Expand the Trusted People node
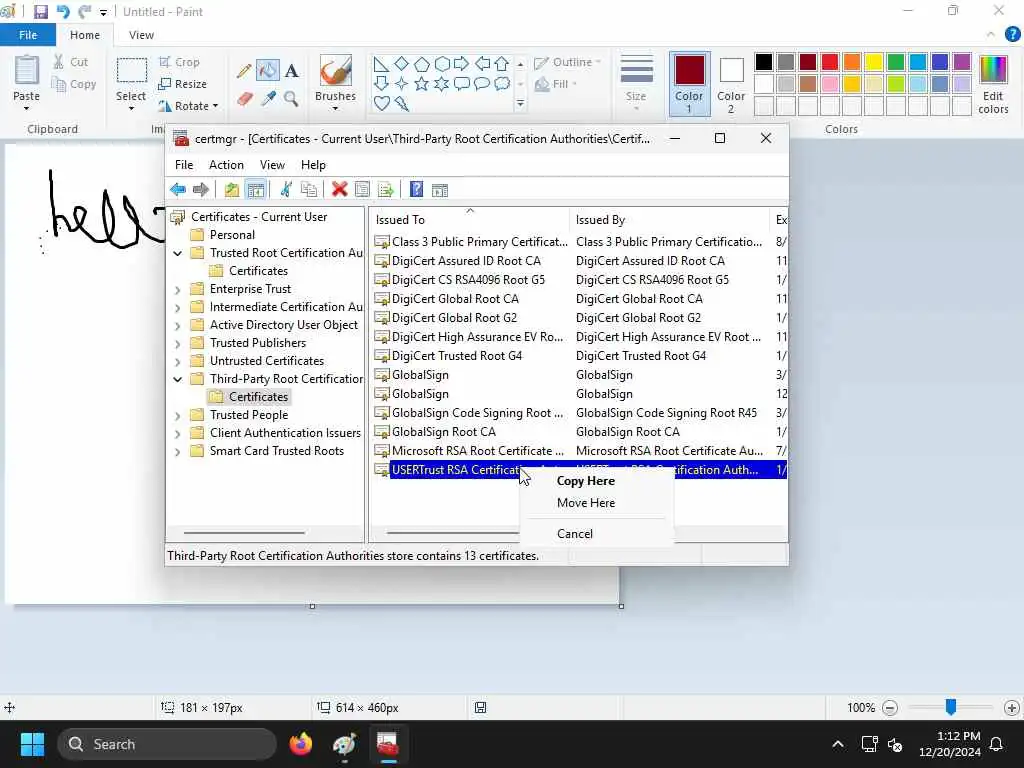The height and width of the screenshot is (768, 1024). click(178, 415)
